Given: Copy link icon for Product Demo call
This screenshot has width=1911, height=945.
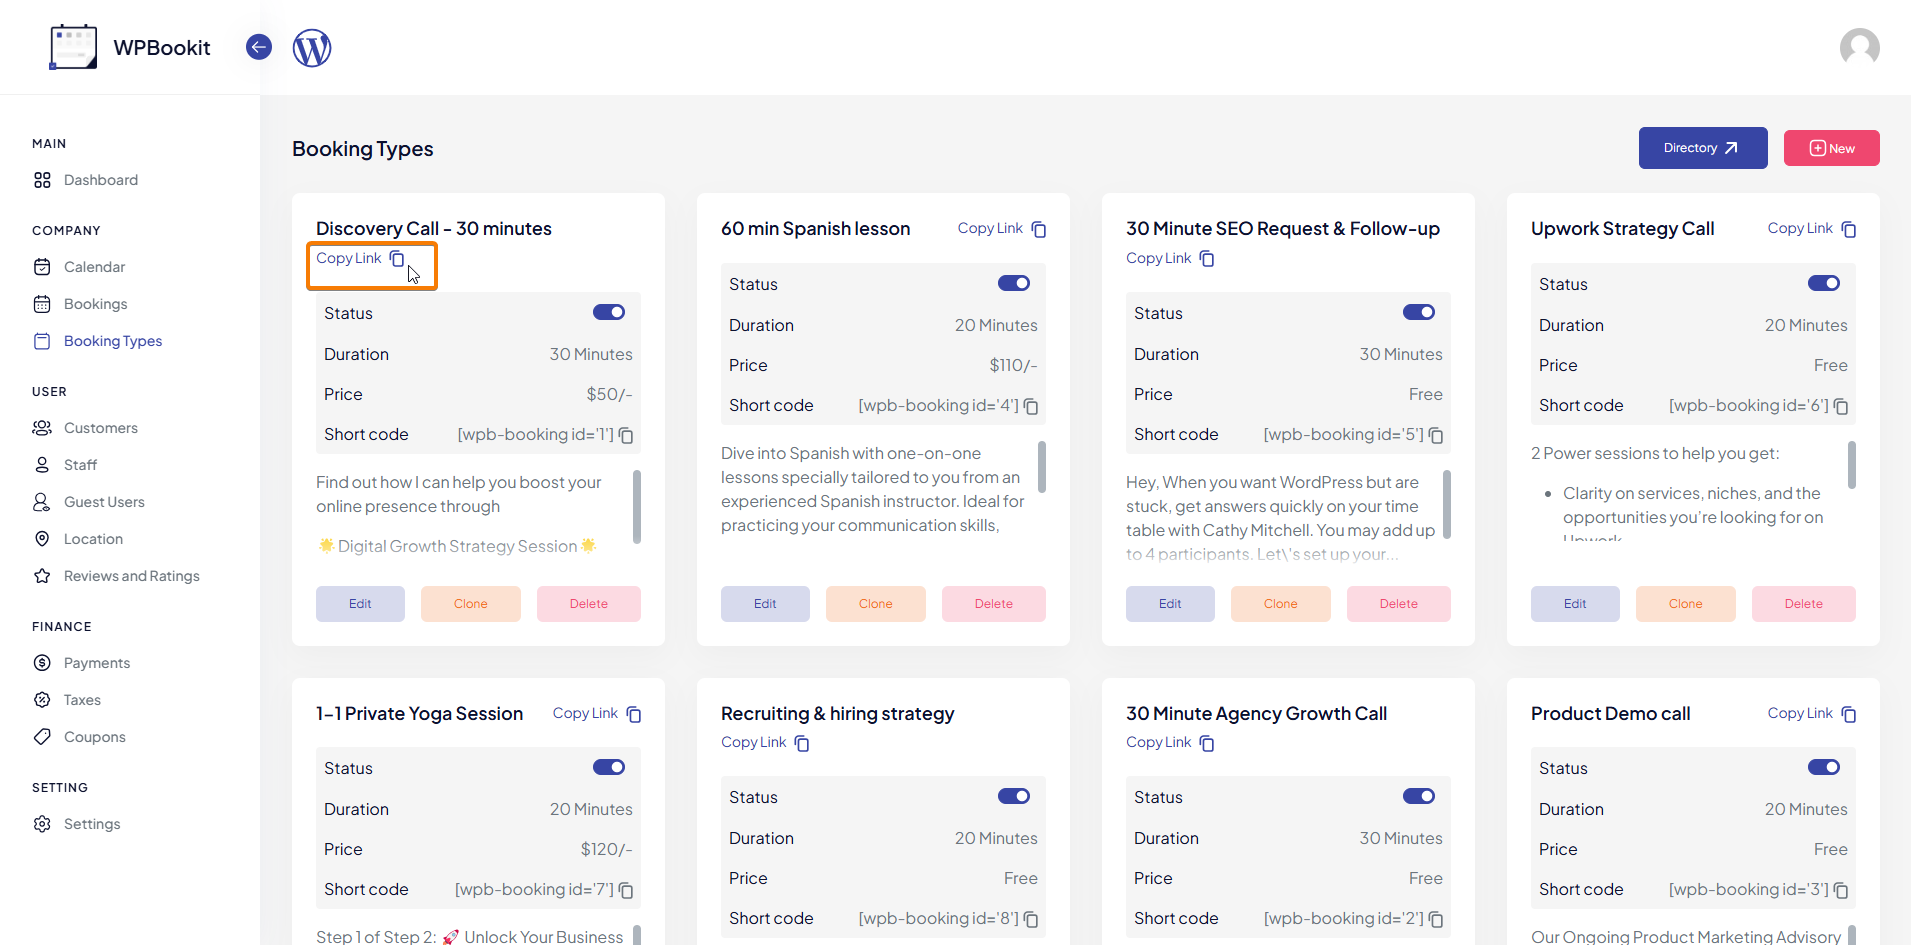Looking at the screenshot, I should coord(1849,714).
